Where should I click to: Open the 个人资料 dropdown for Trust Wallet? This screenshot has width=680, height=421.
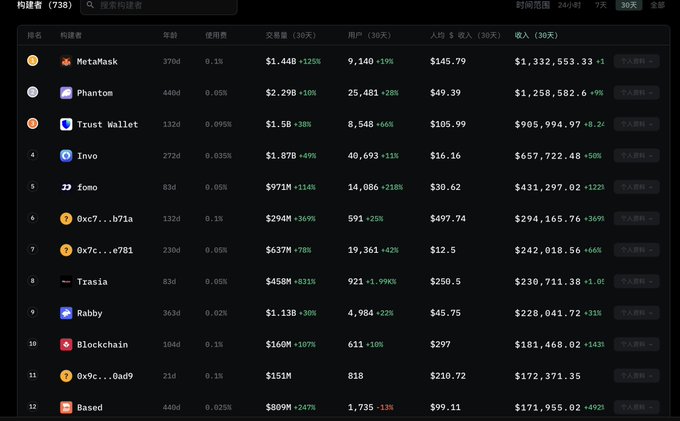[x=637, y=124]
